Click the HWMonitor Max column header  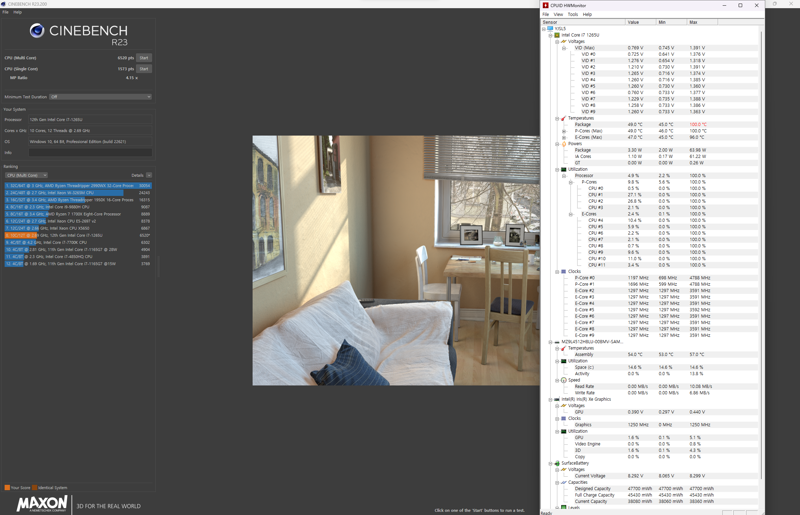[x=702, y=22]
